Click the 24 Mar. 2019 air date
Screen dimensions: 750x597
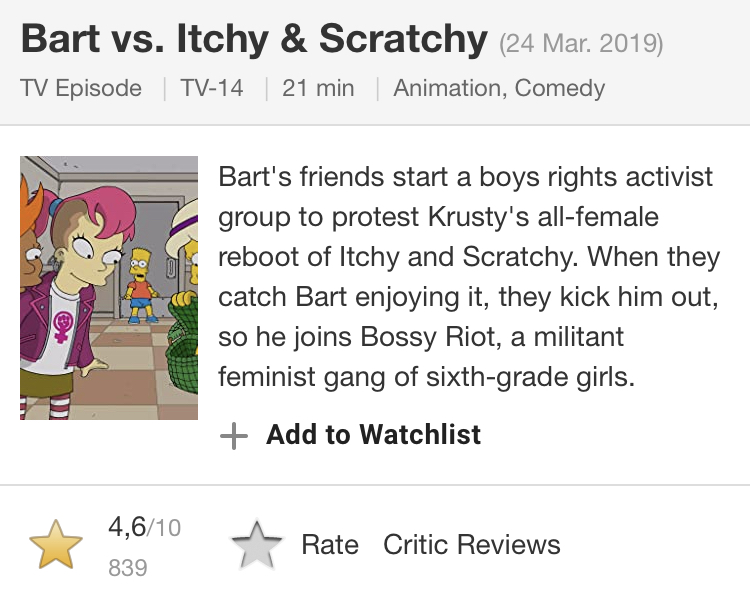click(x=580, y=44)
